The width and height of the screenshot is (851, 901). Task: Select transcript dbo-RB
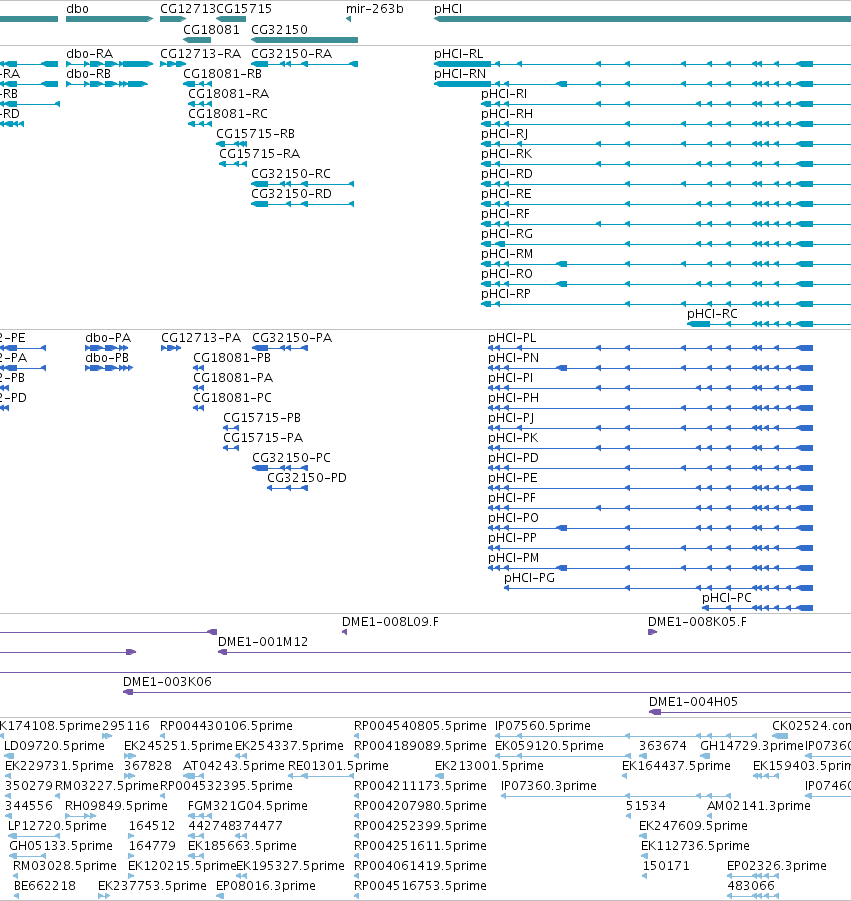tap(88, 74)
